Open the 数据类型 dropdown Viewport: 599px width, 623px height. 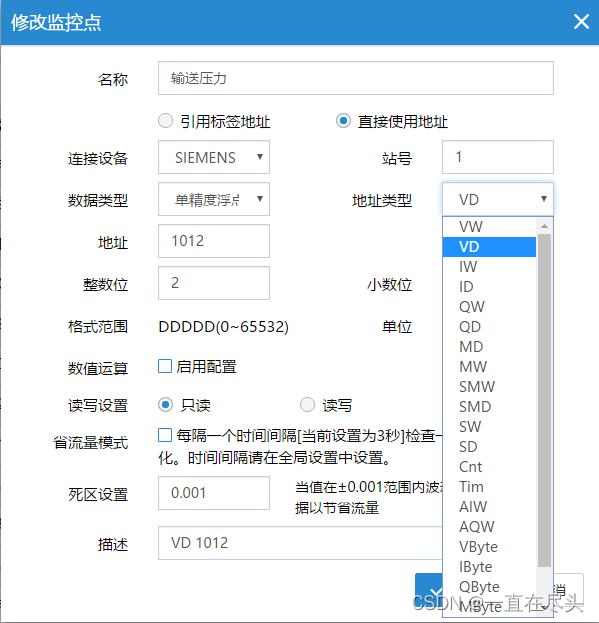[x=214, y=199]
